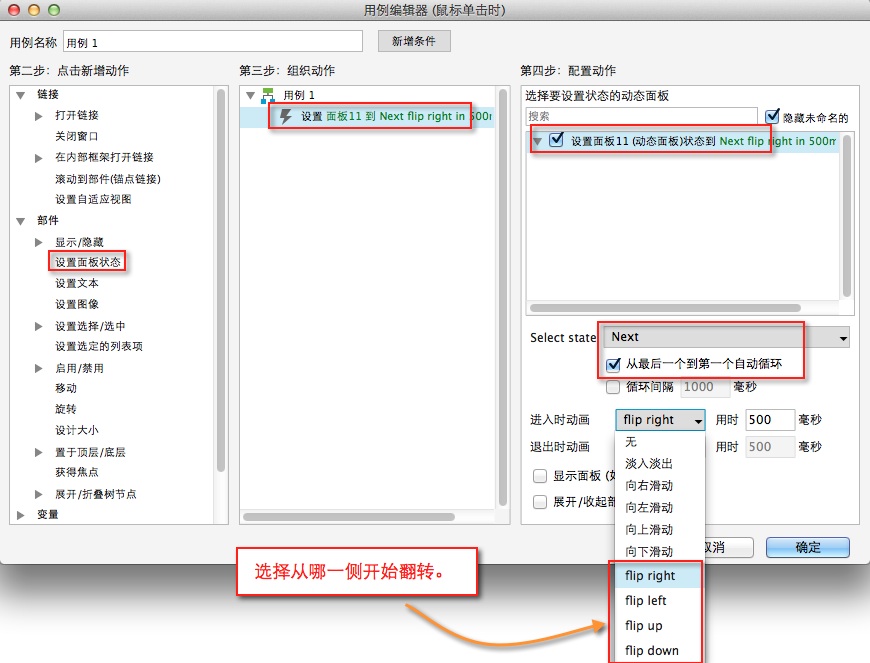Open the 进入时动画 flip right dropdown

[x=660, y=420]
